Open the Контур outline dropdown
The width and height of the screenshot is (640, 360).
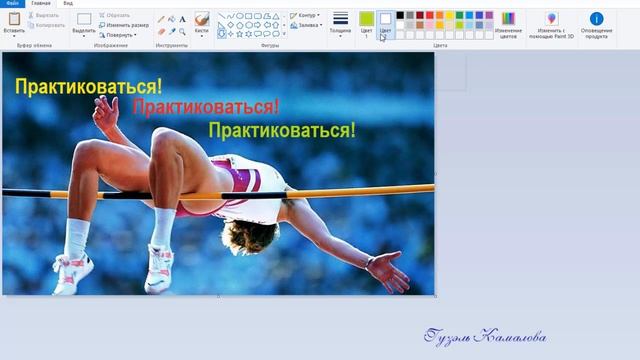305,16
